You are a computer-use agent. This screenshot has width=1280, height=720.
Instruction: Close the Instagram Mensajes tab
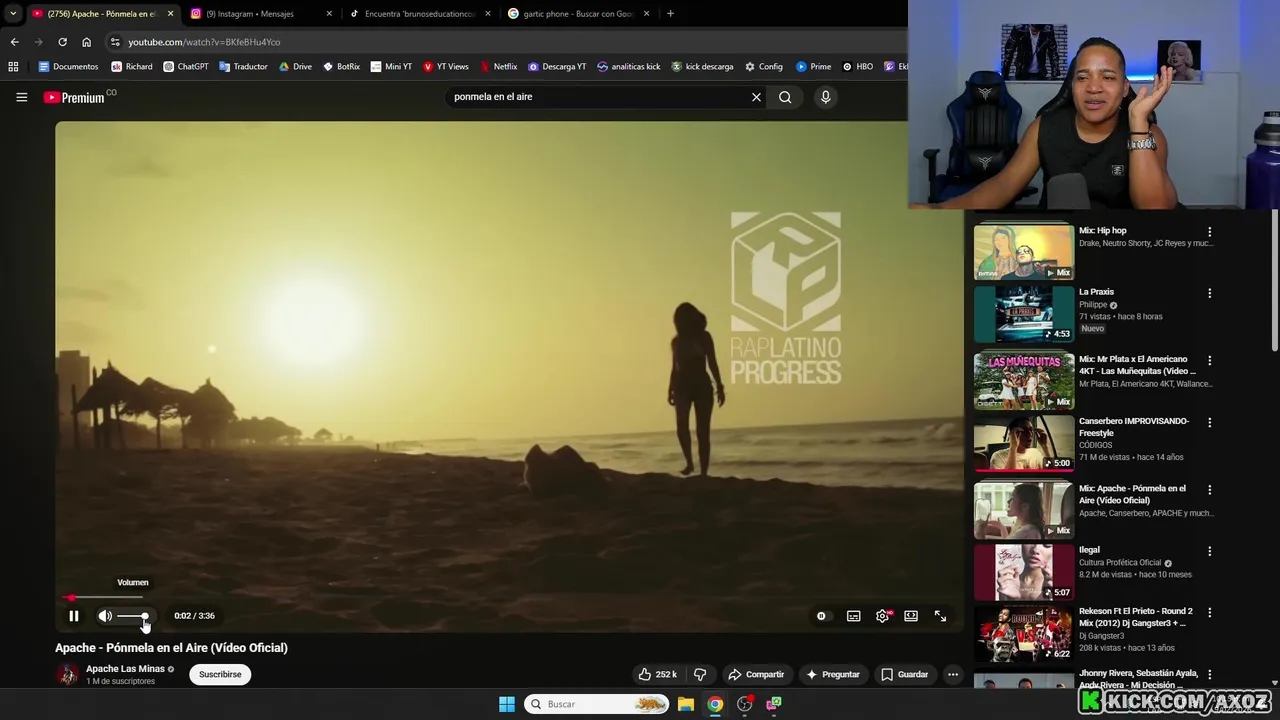[x=329, y=14]
